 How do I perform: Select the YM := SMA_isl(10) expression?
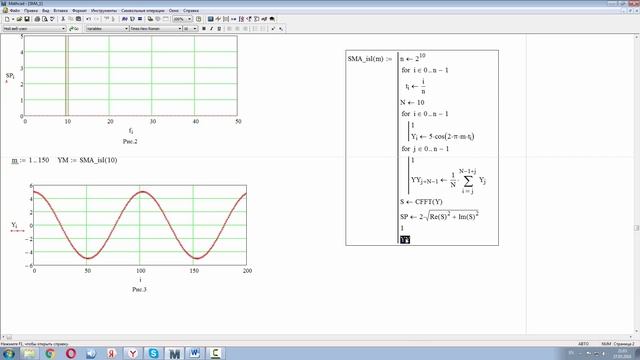coord(87,160)
